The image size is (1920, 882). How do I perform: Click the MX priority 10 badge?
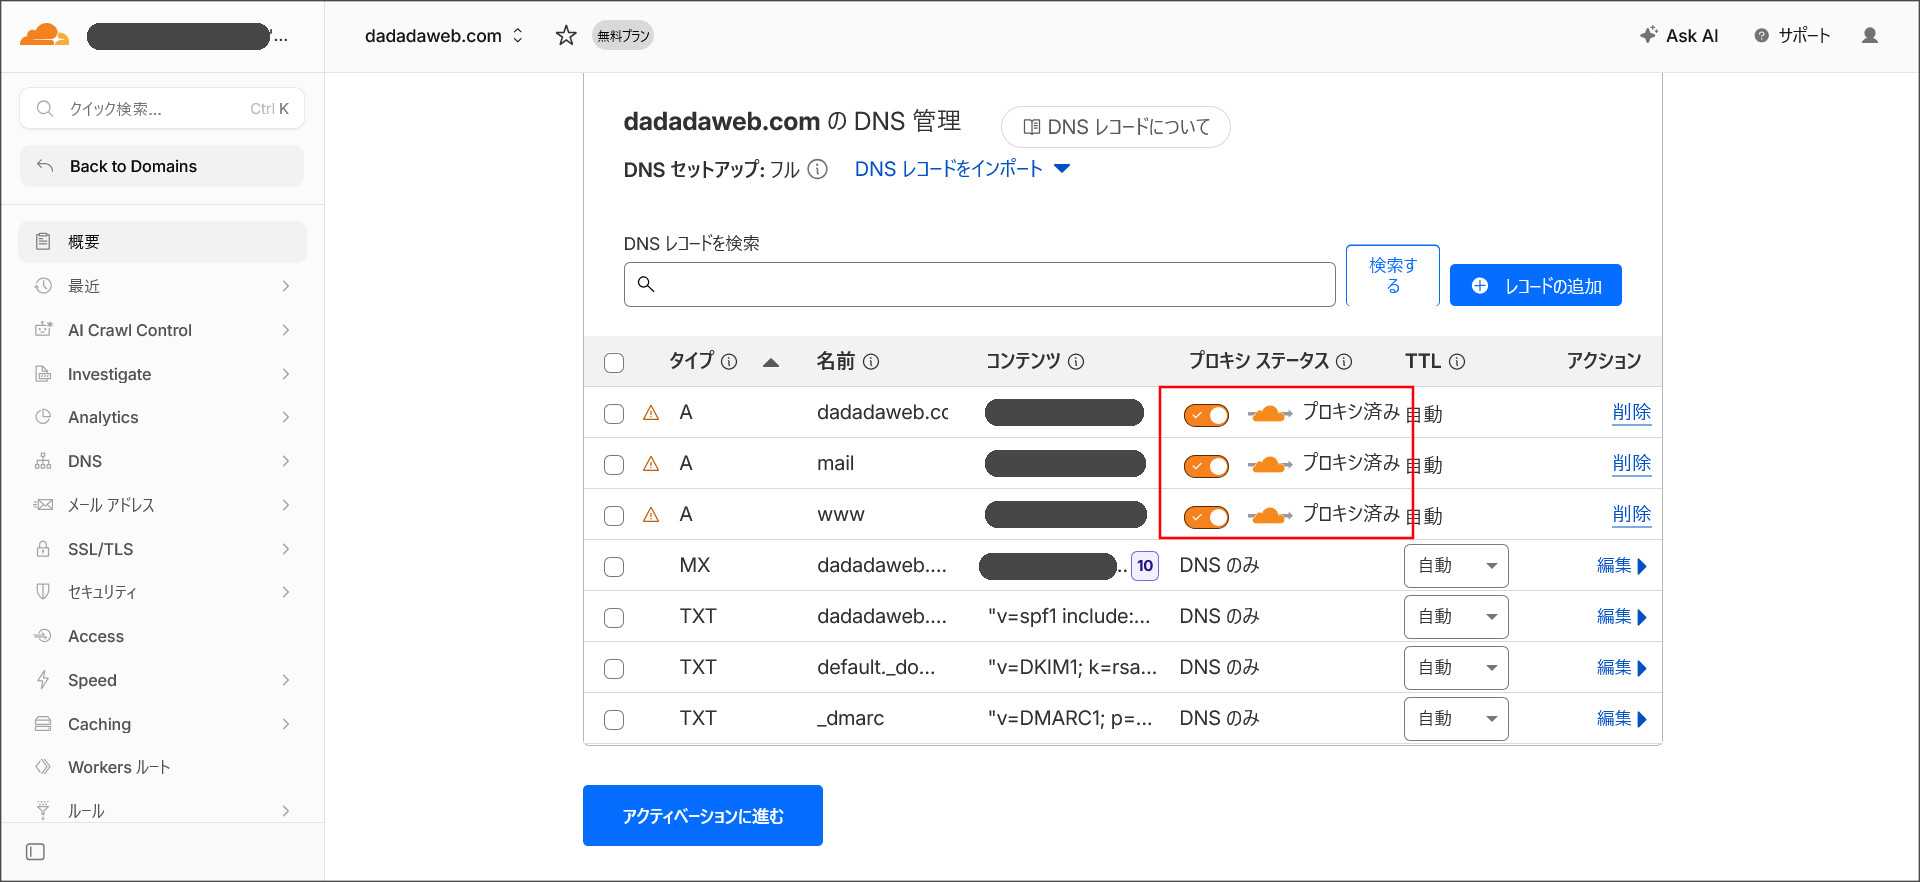pos(1145,566)
